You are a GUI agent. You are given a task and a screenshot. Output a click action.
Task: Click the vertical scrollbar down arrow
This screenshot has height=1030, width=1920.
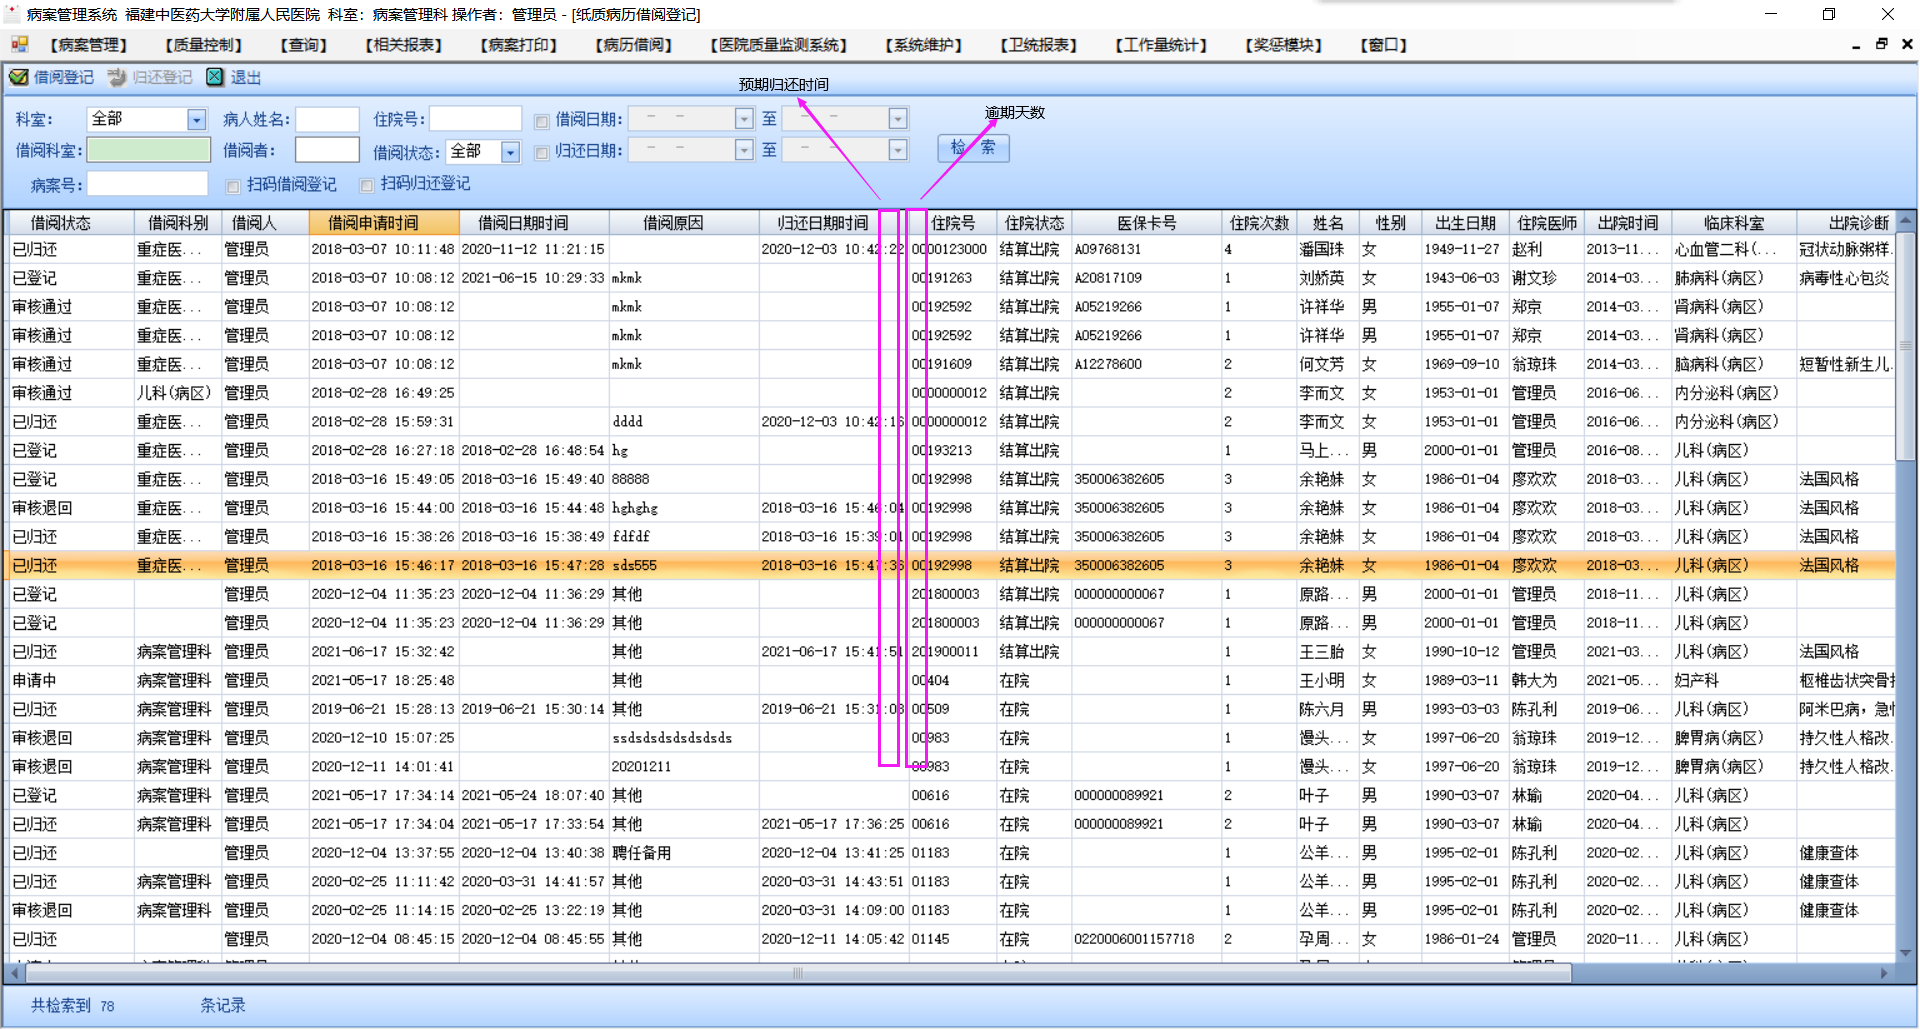point(1906,953)
